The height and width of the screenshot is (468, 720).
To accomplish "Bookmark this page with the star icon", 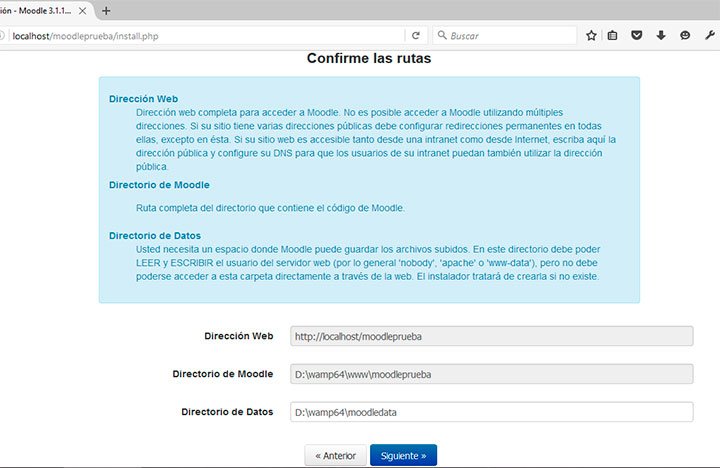I will point(591,35).
